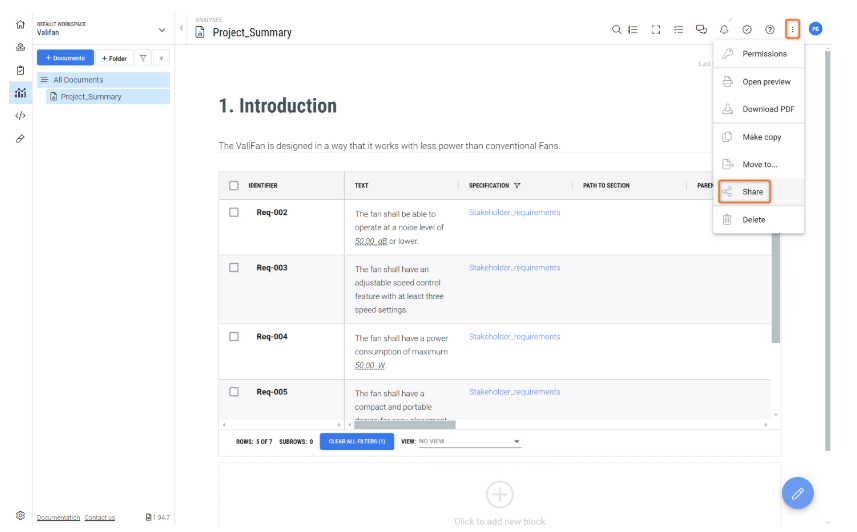Open the scripting code icon in the sidebar
Screen dimensions: 857x532
[x=20, y=116]
